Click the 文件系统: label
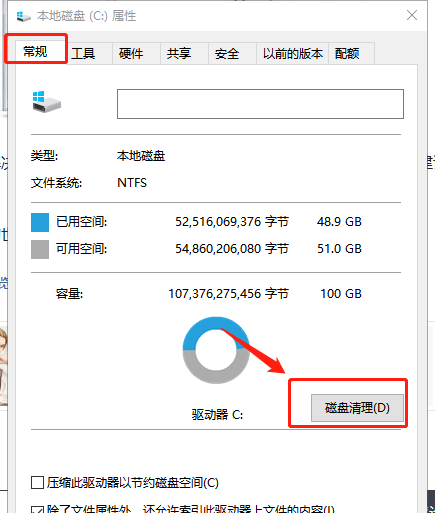Image resolution: width=435 pixels, height=513 pixels. pyautogui.click(x=56, y=183)
